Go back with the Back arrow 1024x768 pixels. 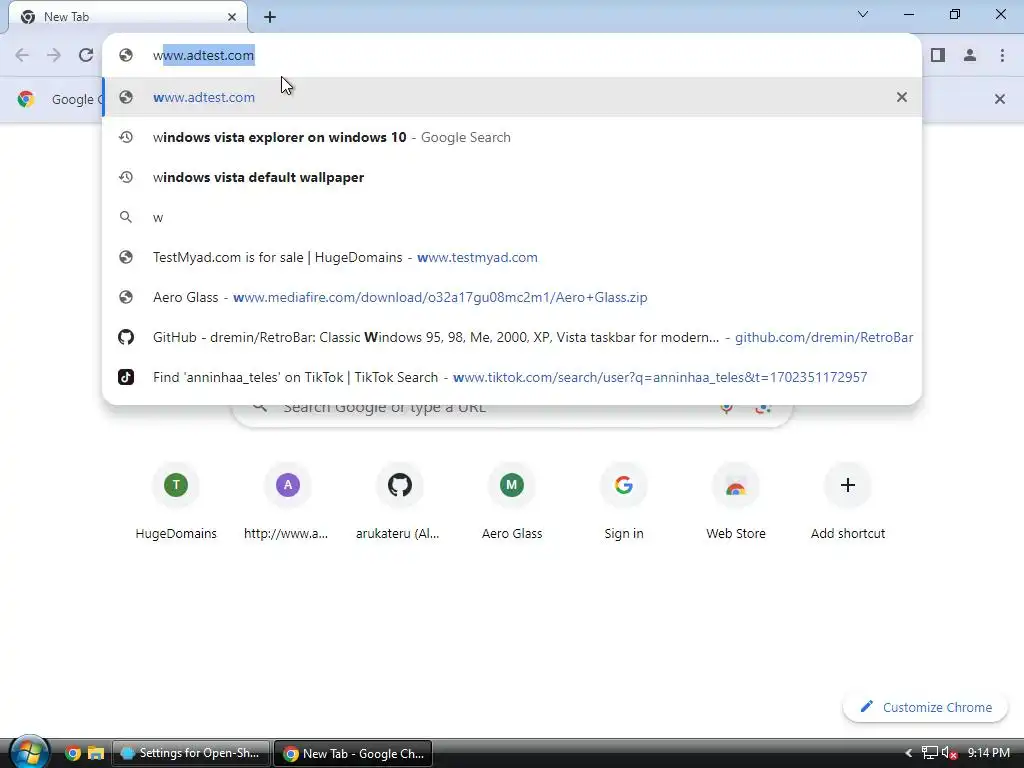(22, 55)
